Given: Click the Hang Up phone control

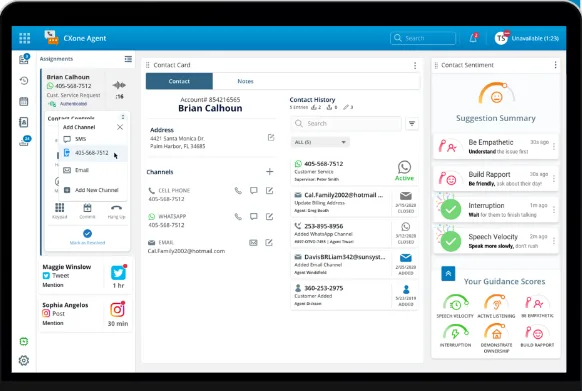Looking at the screenshot, I should coord(117,211).
